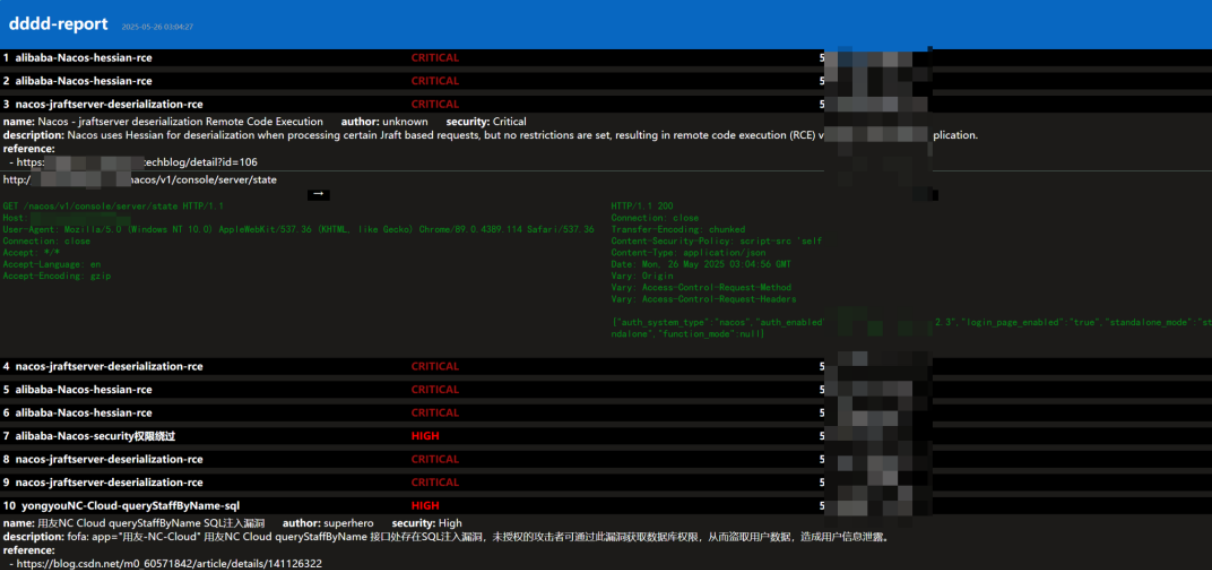
Task: Click 'Transfer-Encoding: chunked' response header
Action: (x=678, y=229)
